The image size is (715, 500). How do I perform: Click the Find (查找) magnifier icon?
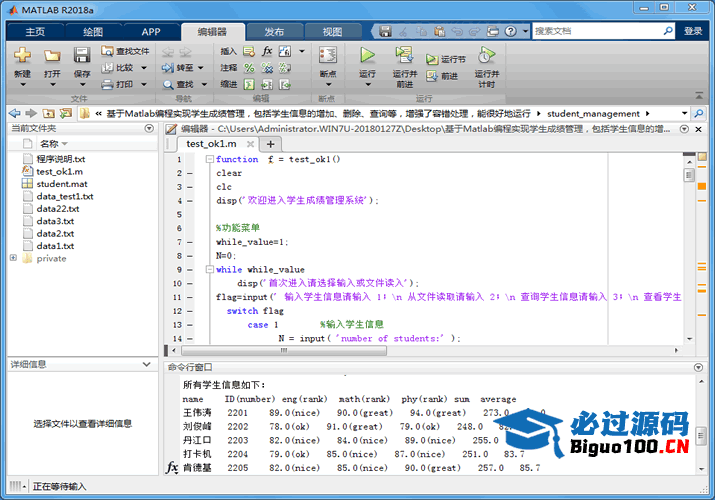pos(168,84)
